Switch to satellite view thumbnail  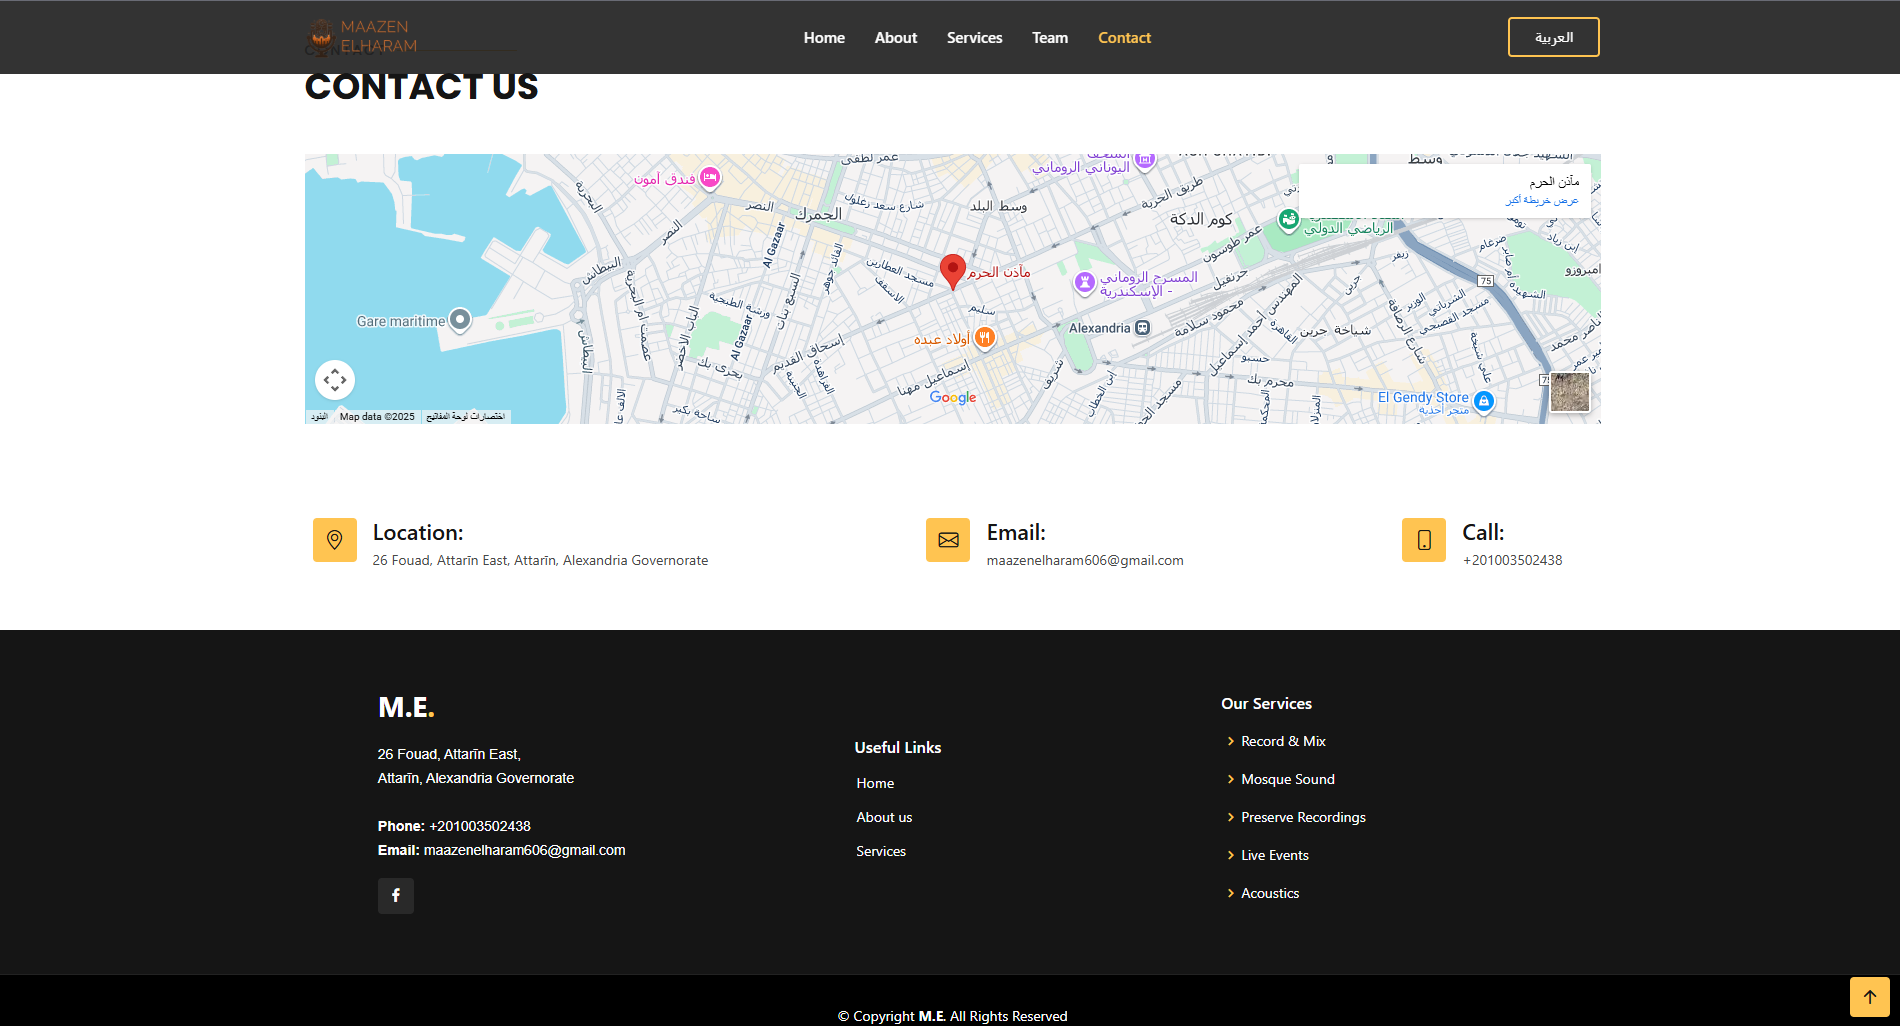[x=1569, y=392]
